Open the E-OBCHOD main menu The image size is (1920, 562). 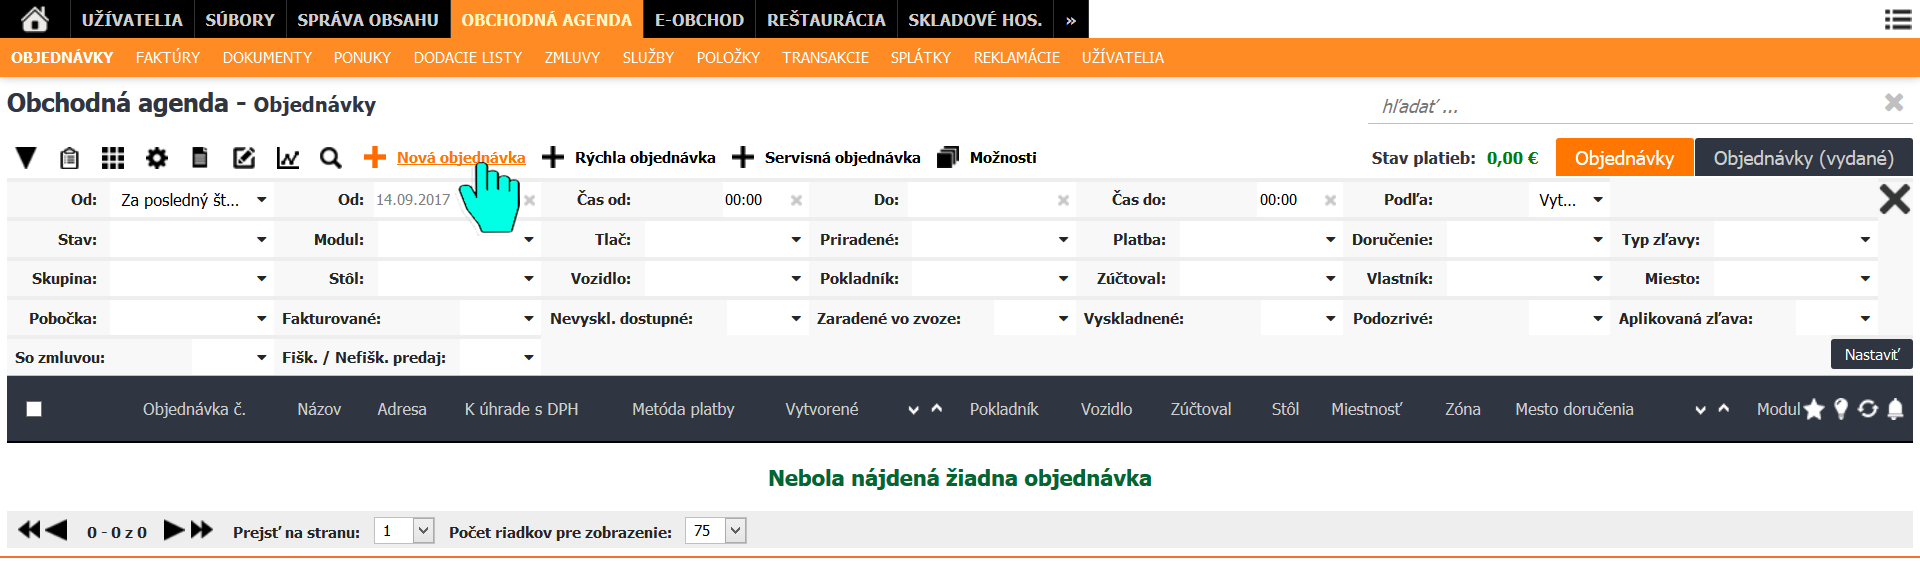[x=699, y=20]
